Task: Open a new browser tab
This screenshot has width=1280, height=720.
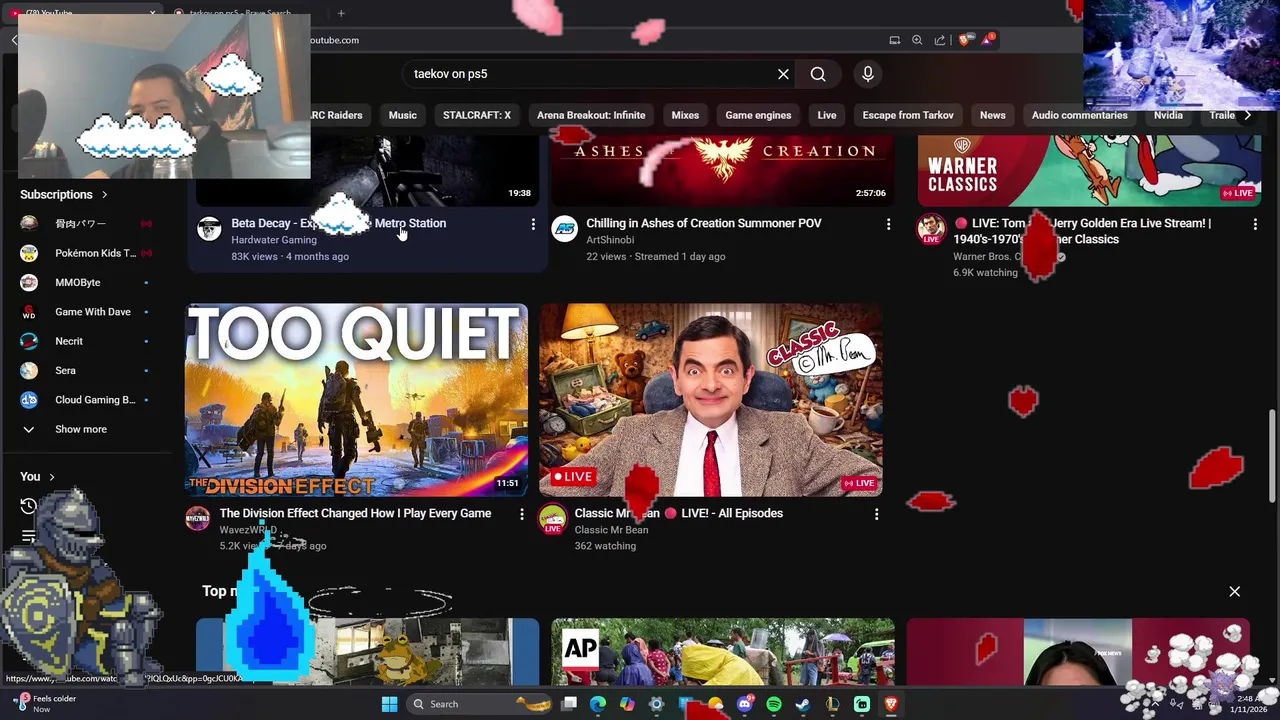Action: 341,13
